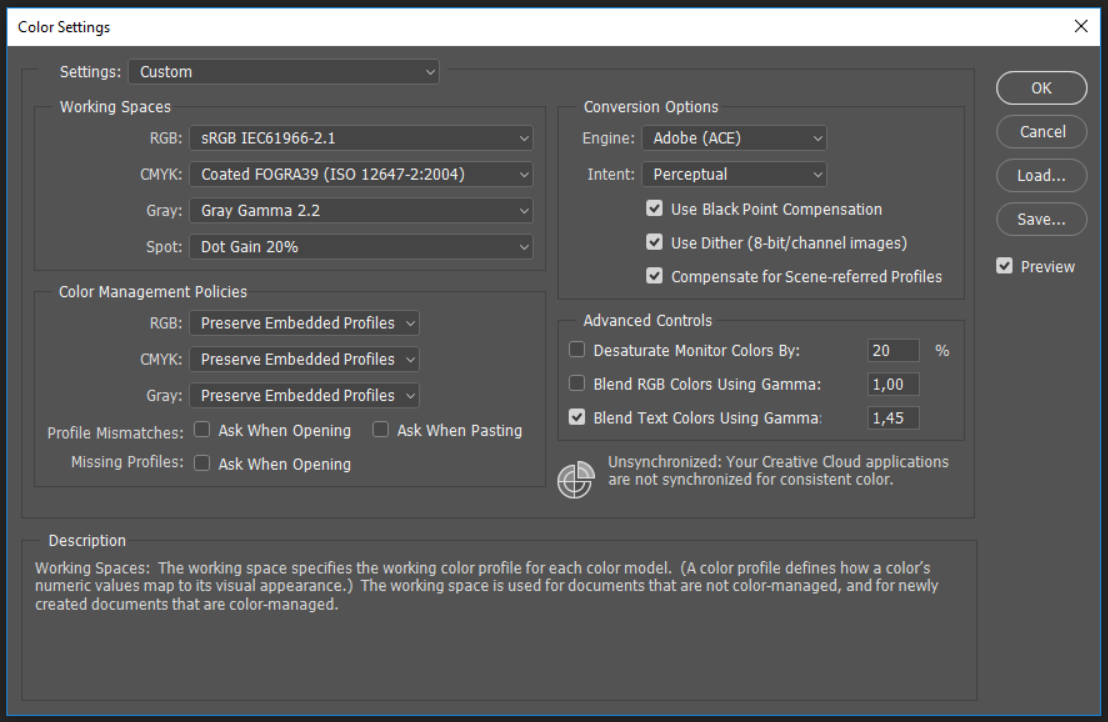
Task: Disable Blend Text Colors Using Gamma
Action: pos(577,418)
